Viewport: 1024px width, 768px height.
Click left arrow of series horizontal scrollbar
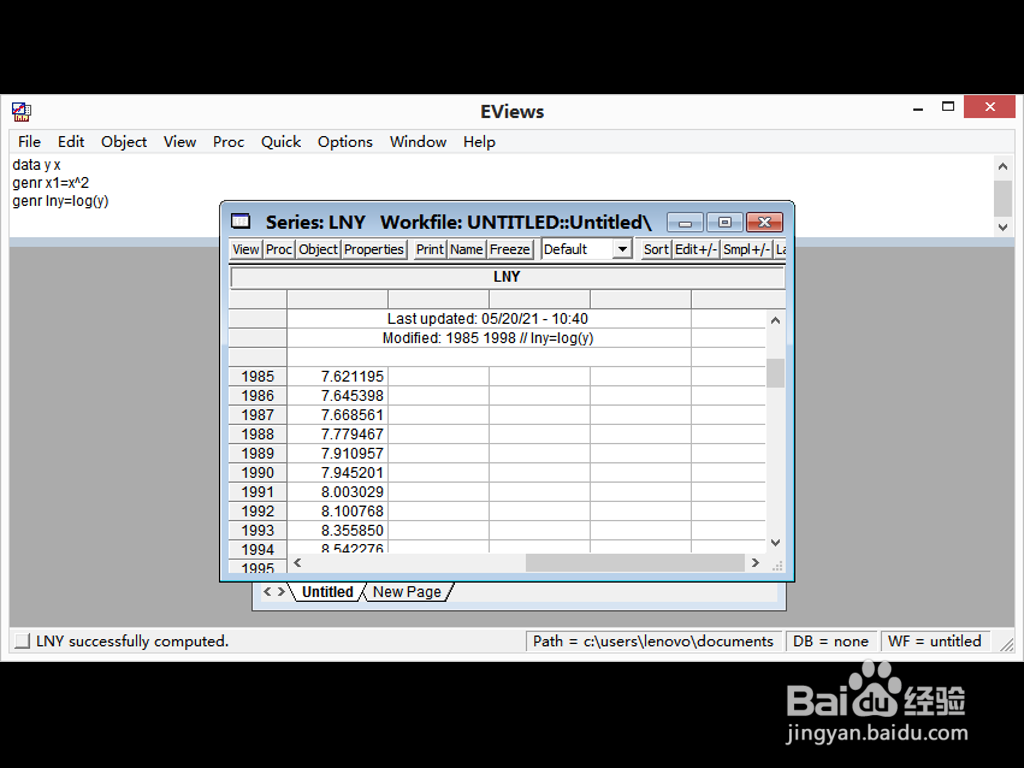pos(298,562)
